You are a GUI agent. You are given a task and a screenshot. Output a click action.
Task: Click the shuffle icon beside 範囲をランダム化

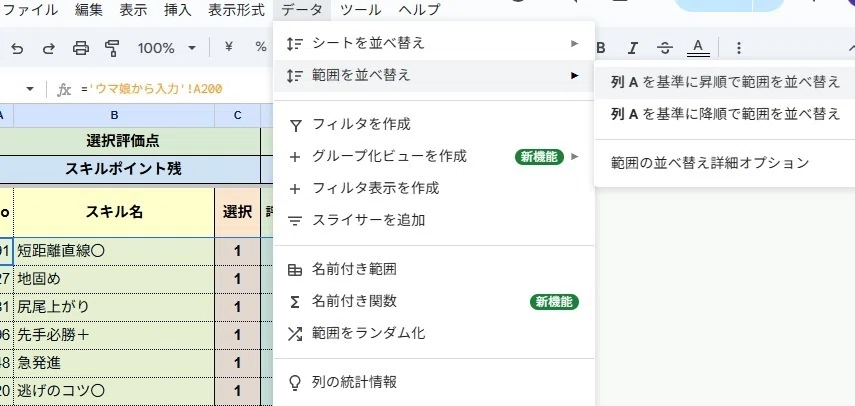coord(294,334)
